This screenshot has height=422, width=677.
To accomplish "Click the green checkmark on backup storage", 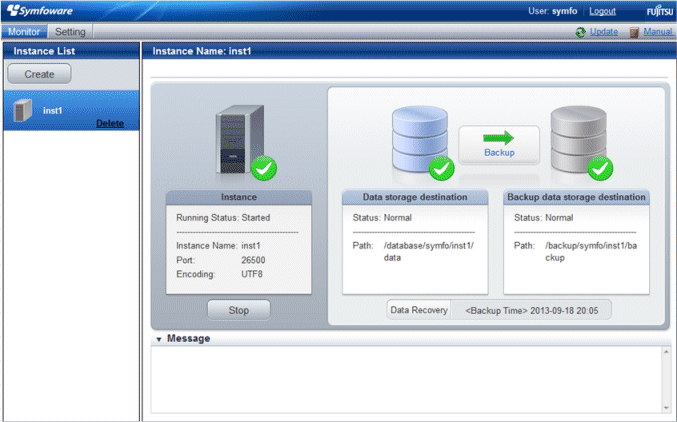I will [600, 168].
